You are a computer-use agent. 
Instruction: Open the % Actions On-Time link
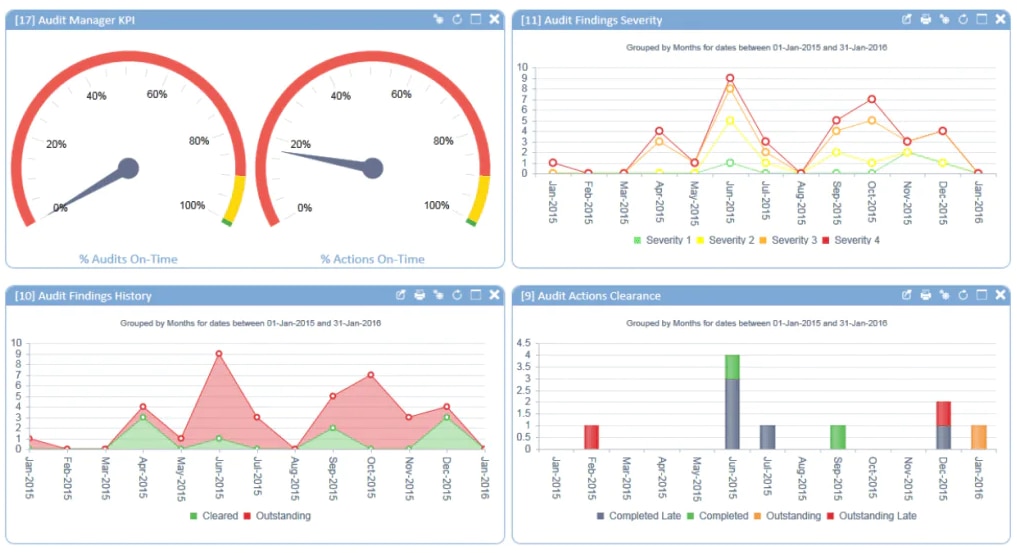click(x=372, y=259)
